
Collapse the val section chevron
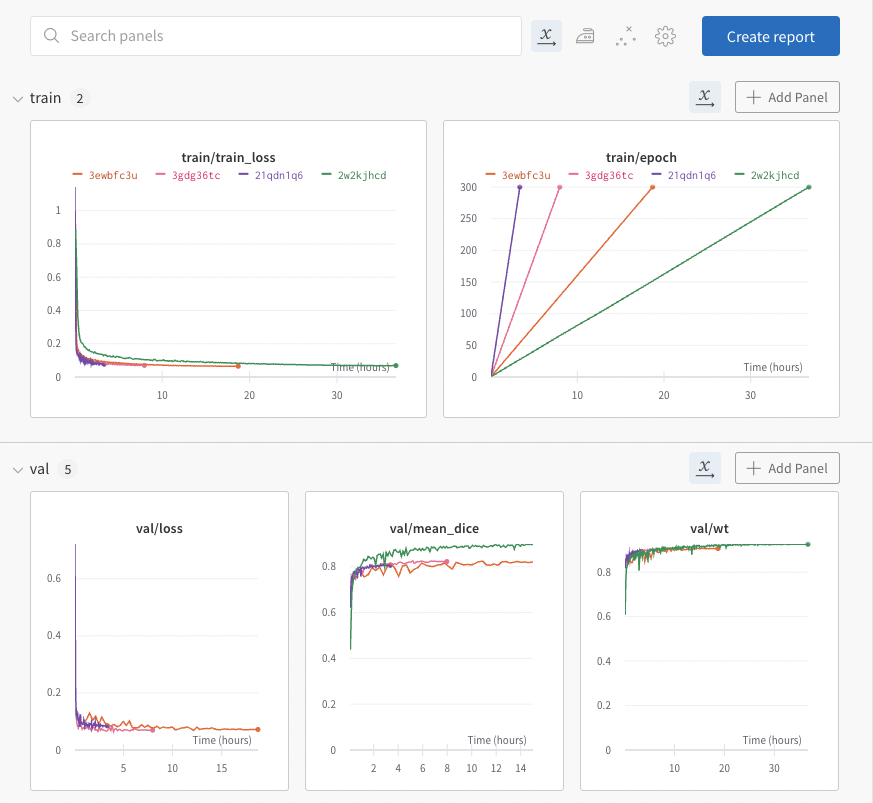(18, 470)
